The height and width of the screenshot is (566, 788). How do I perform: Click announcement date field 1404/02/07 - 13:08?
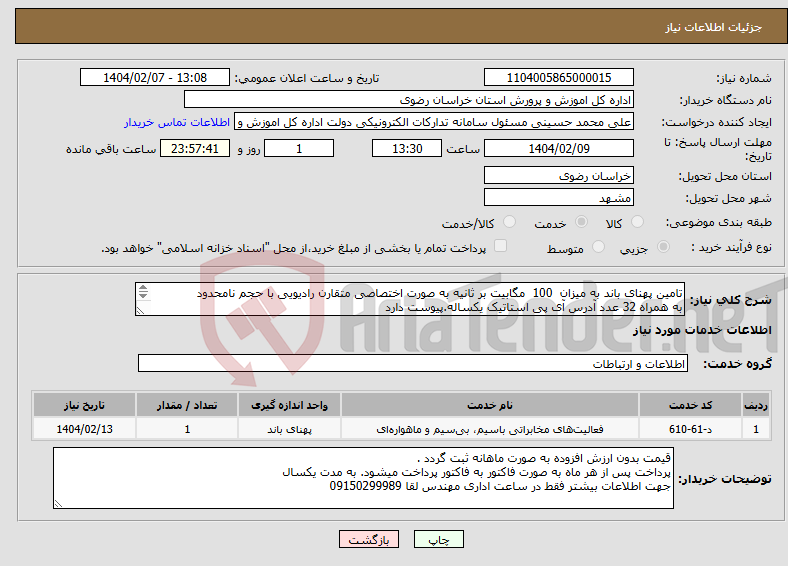155,77
